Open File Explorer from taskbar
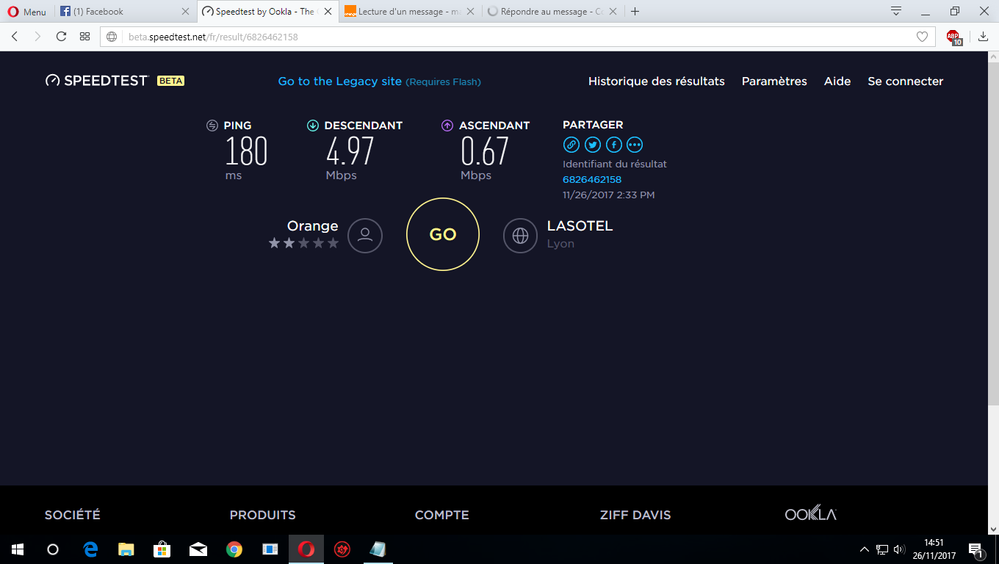999x564 pixels. (126, 549)
